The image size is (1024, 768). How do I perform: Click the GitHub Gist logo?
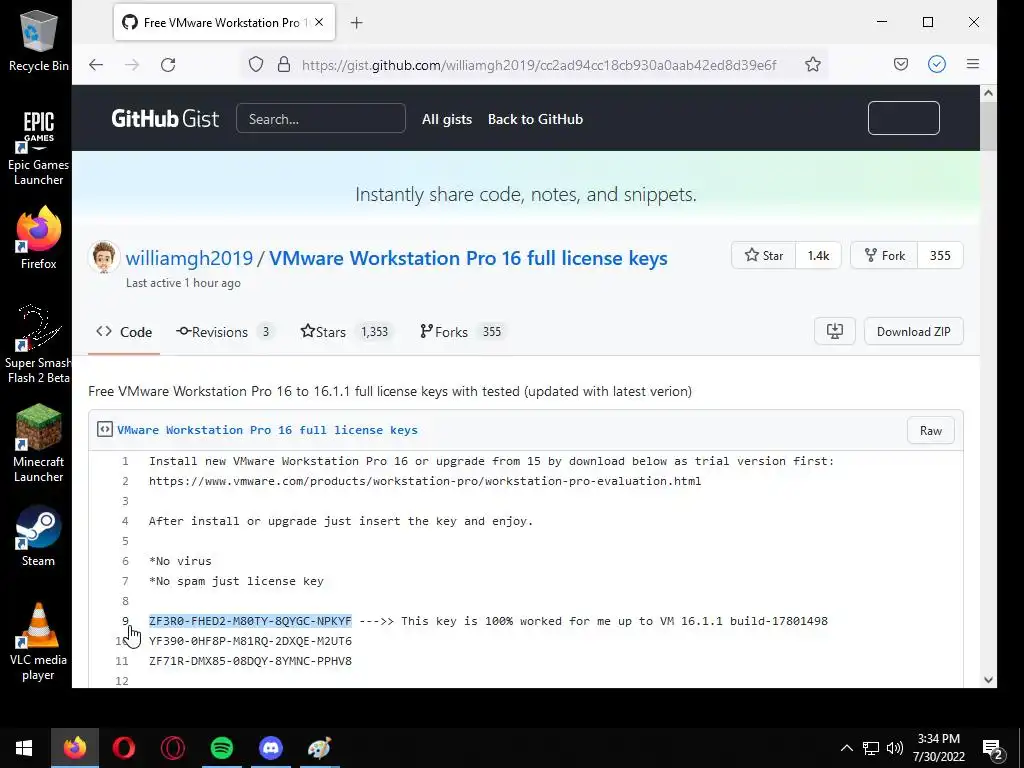[165, 118]
